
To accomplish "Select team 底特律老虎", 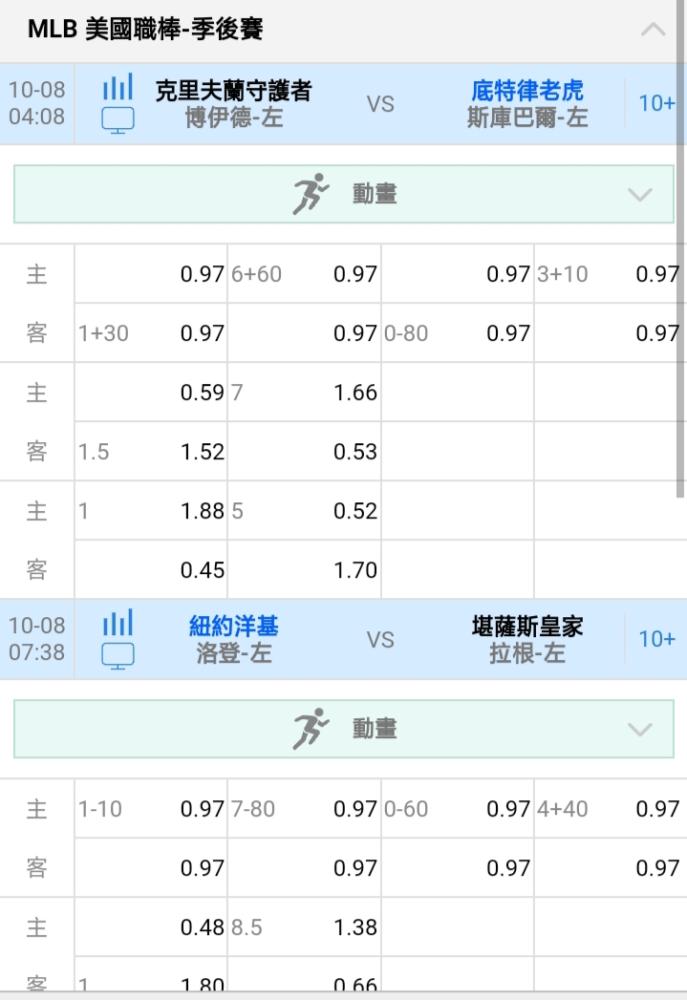I will point(527,91).
